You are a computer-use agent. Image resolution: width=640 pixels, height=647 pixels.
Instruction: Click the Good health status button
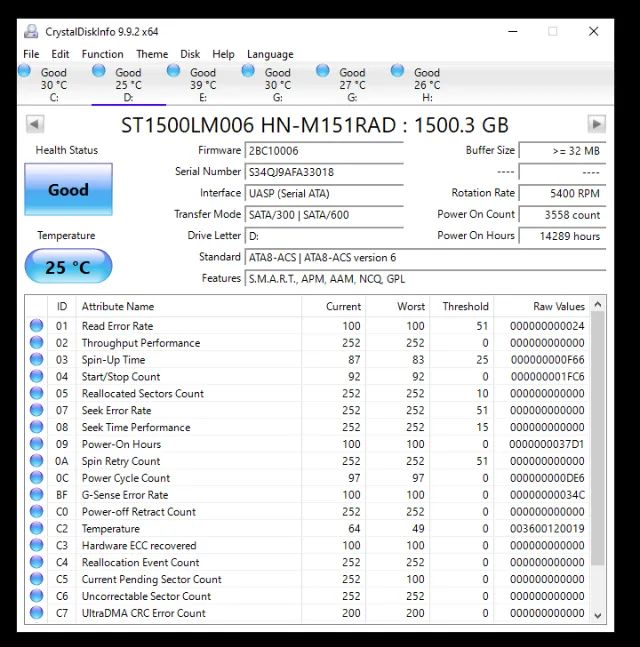point(68,189)
